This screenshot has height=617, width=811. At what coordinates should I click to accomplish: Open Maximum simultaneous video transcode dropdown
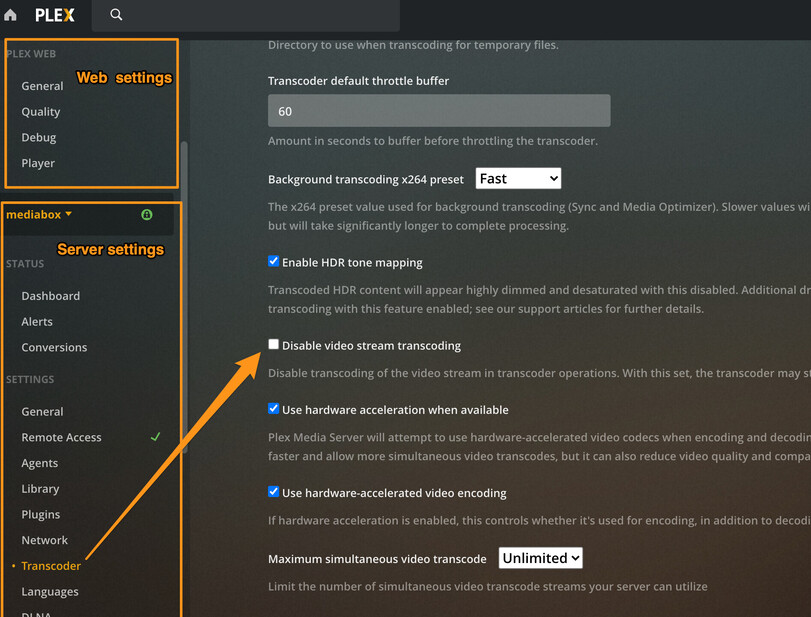coord(540,558)
